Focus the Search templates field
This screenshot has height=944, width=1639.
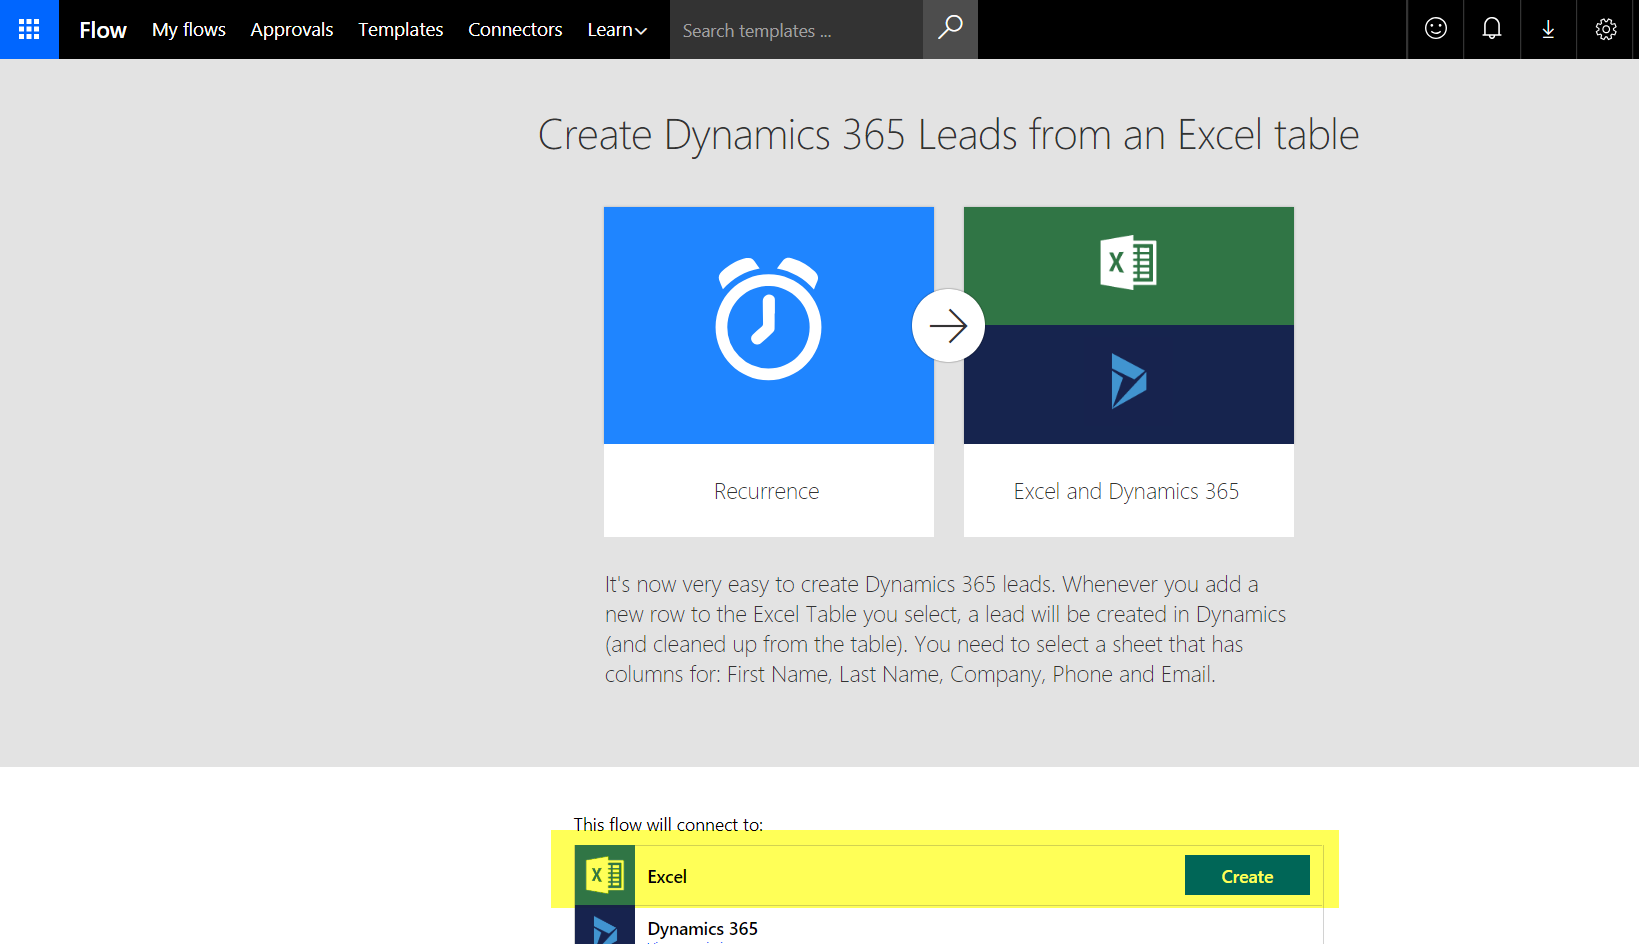[x=796, y=30]
